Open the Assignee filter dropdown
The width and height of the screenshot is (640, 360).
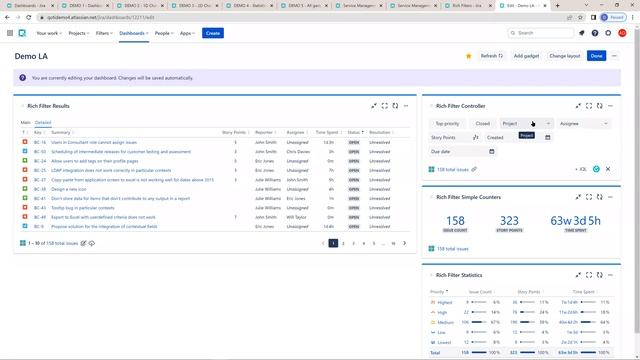(x=584, y=124)
